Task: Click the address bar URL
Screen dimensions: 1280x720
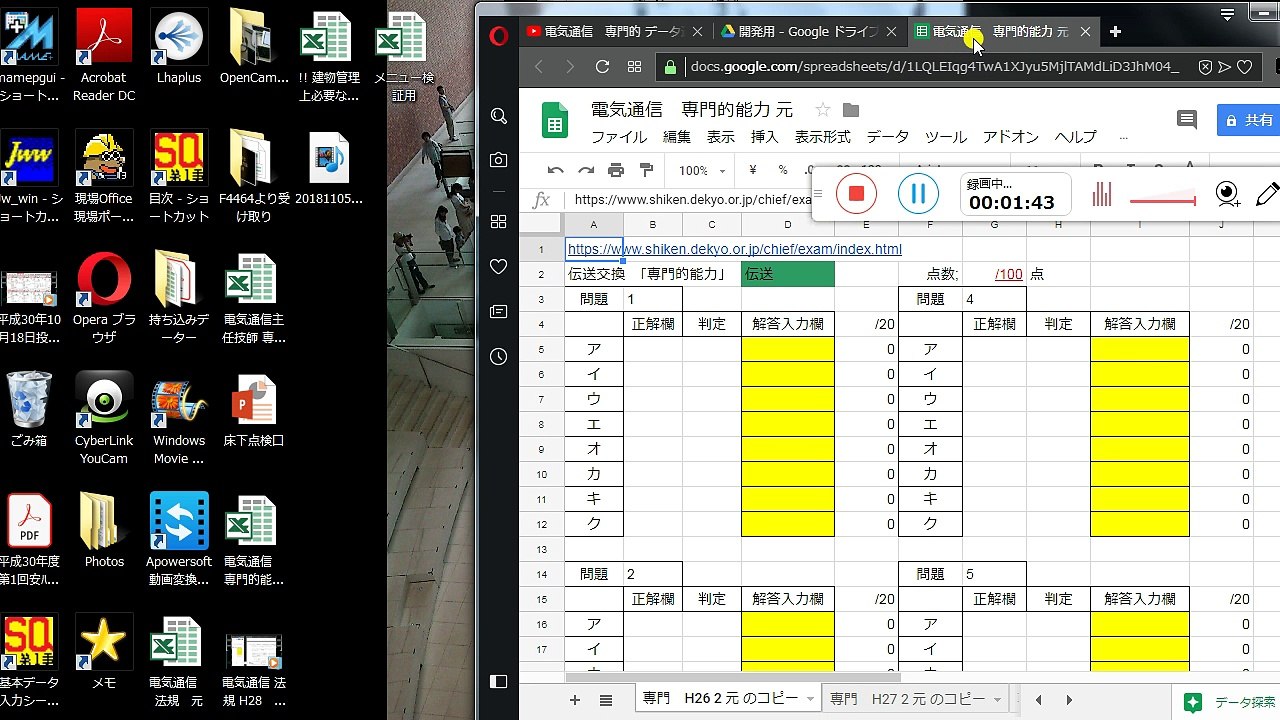Action: click(x=935, y=67)
